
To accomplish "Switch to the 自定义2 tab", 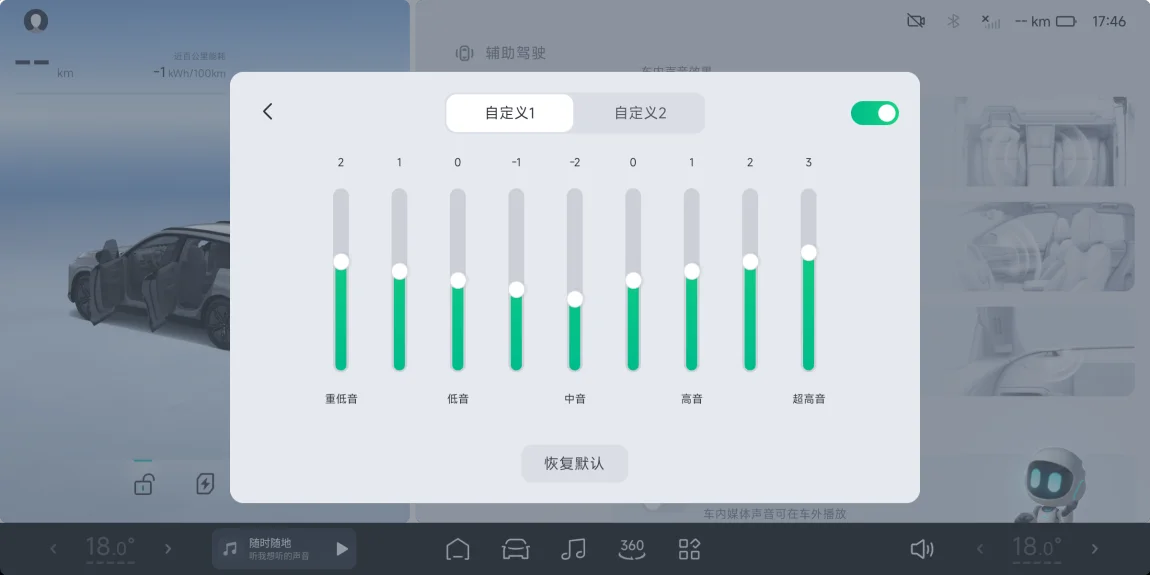I will [x=640, y=113].
